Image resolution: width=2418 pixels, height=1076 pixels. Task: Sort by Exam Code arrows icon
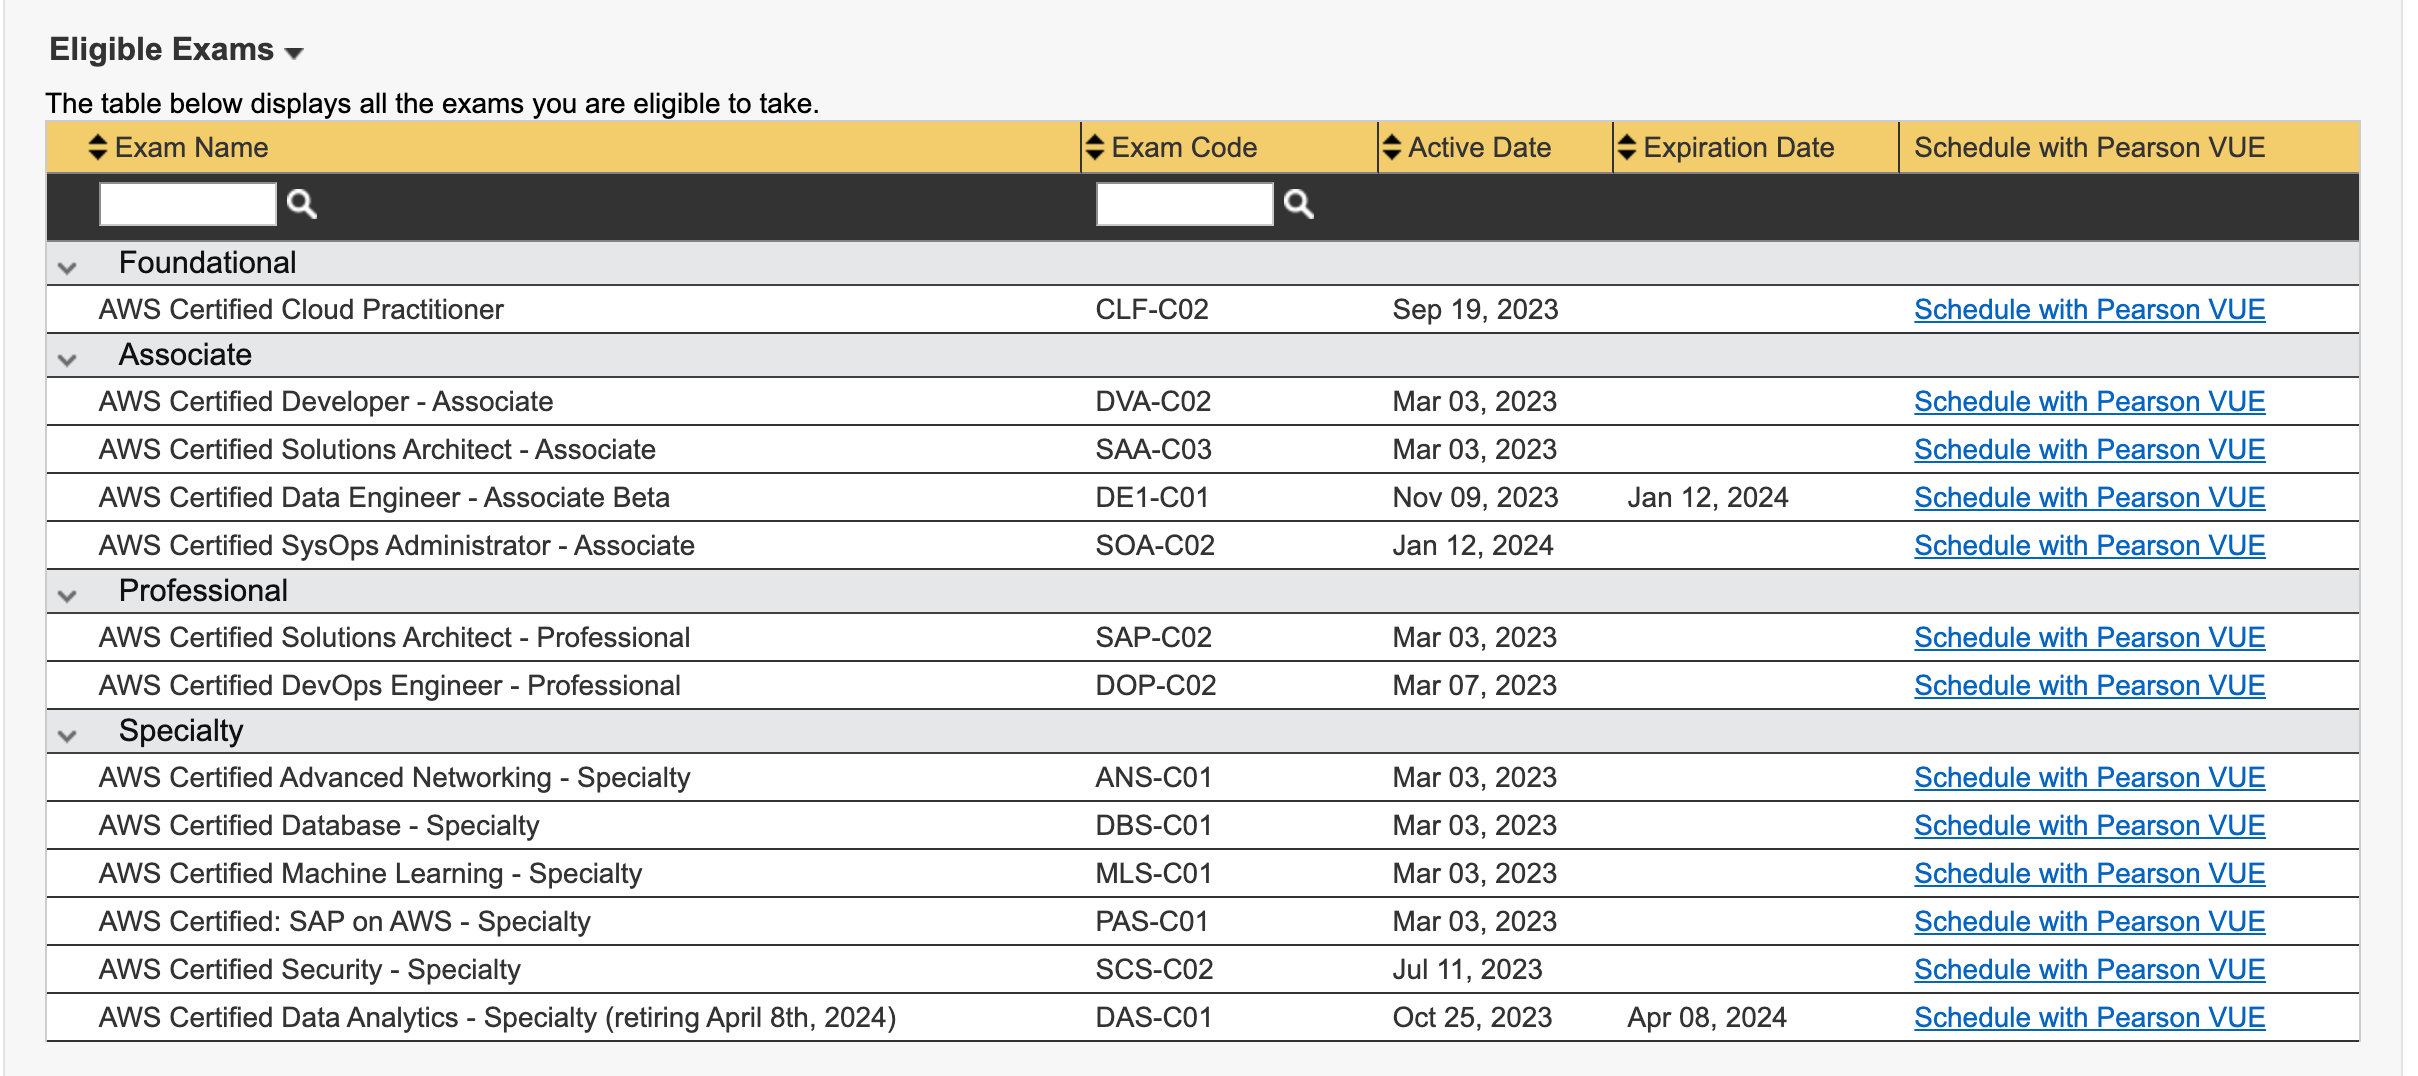pyautogui.click(x=1095, y=147)
